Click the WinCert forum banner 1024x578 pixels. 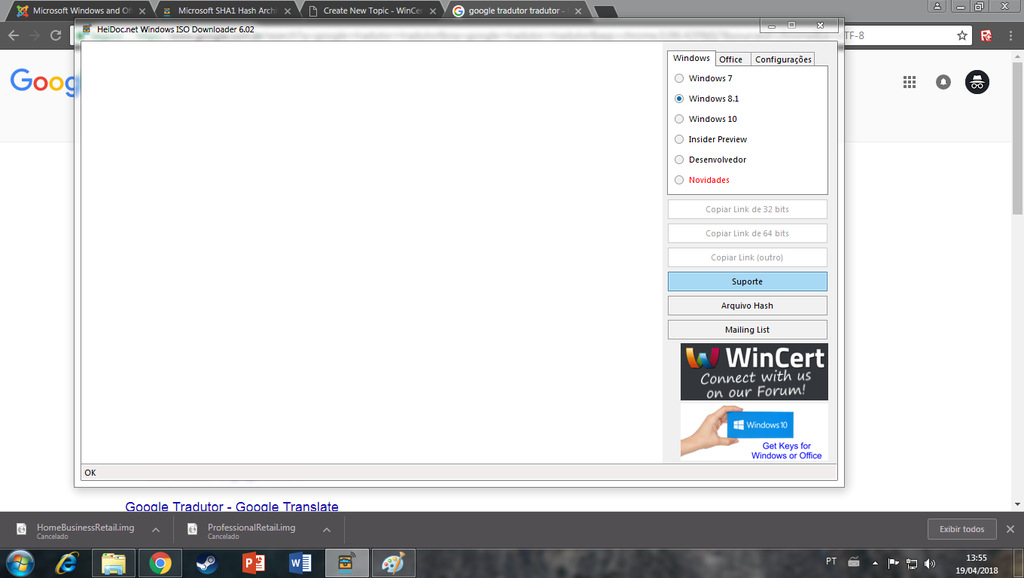click(754, 372)
